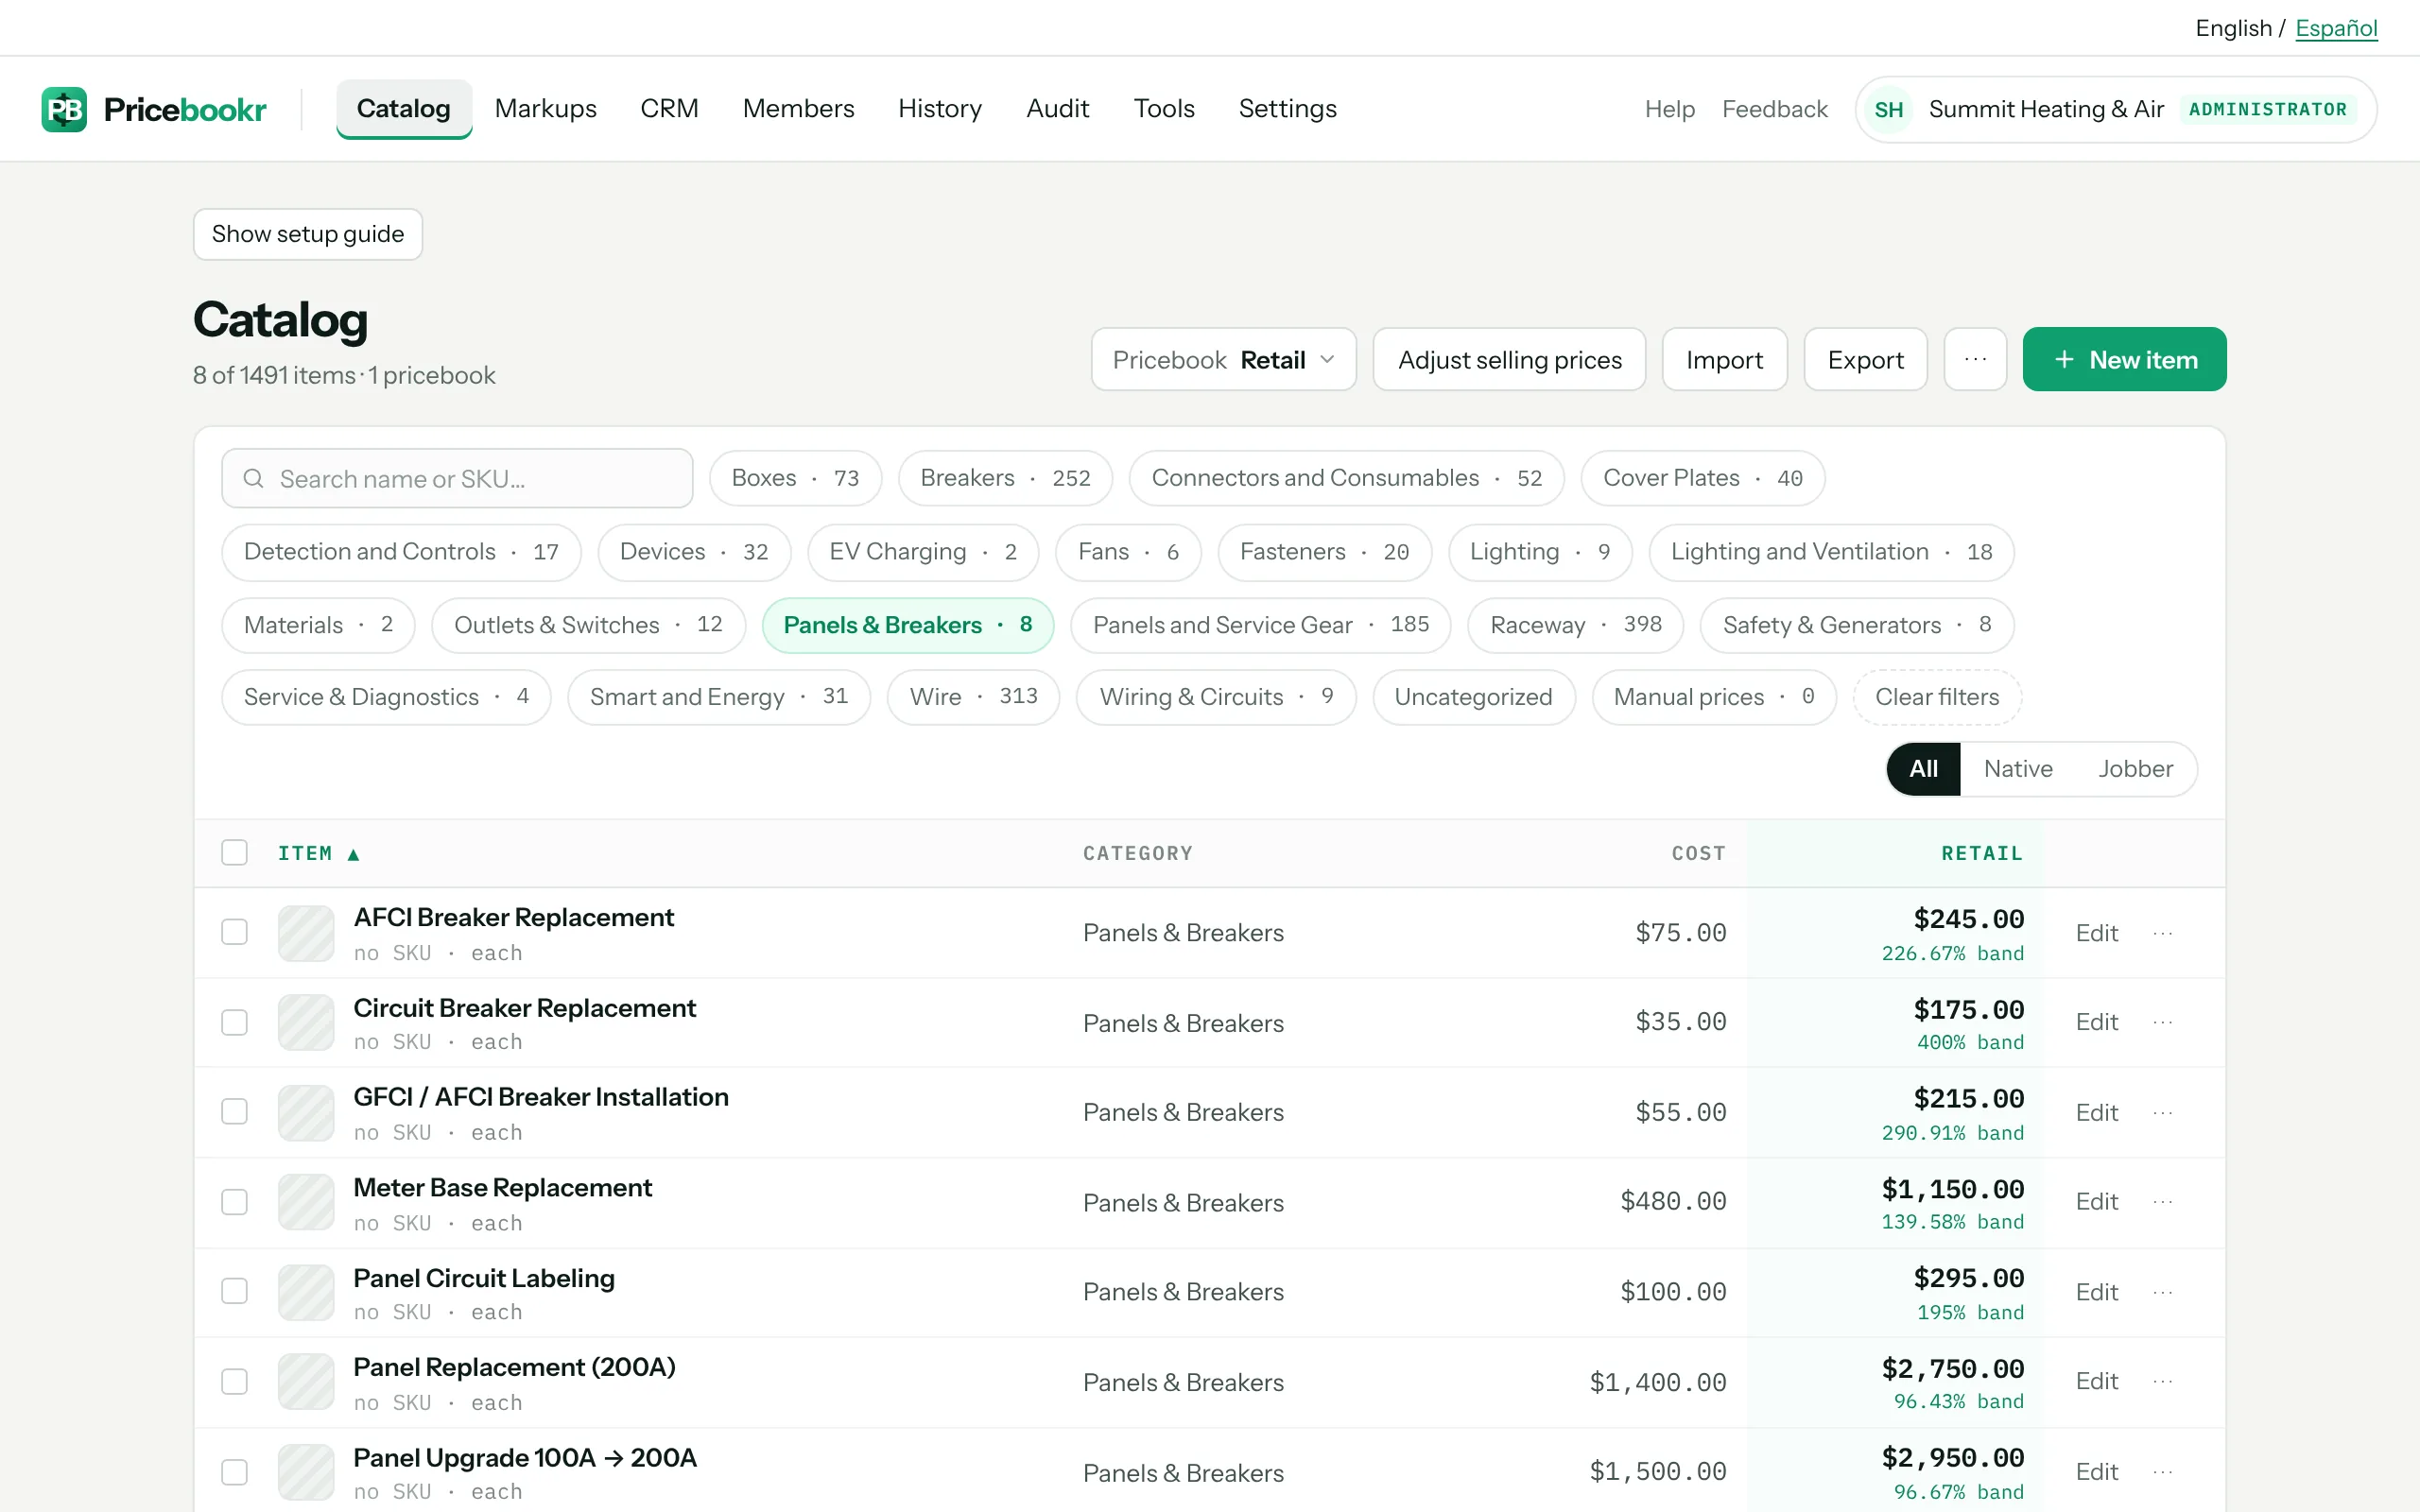
Task: Open the Pricebook Retail dropdown
Action: pyautogui.click(x=1223, y=359)
